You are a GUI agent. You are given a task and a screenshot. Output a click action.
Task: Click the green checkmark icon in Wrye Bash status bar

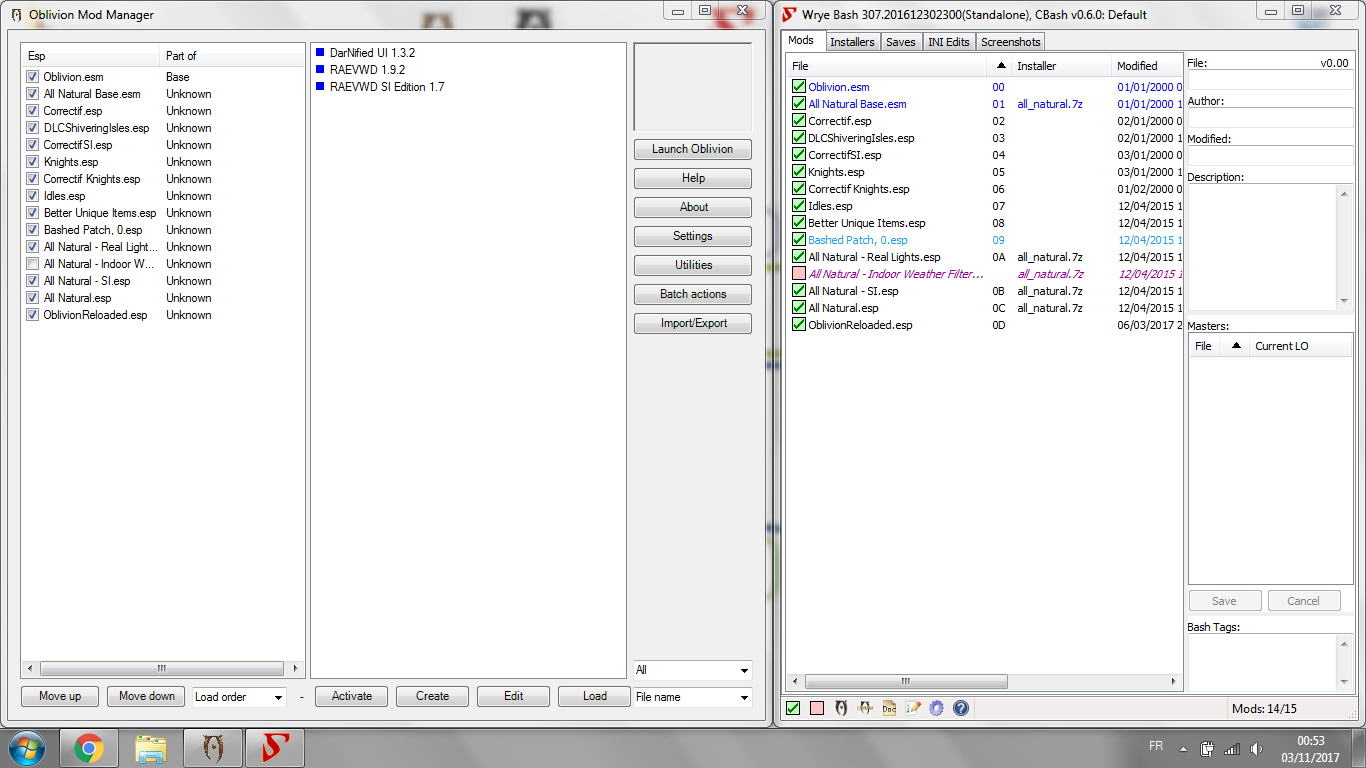tap(793, 708)
